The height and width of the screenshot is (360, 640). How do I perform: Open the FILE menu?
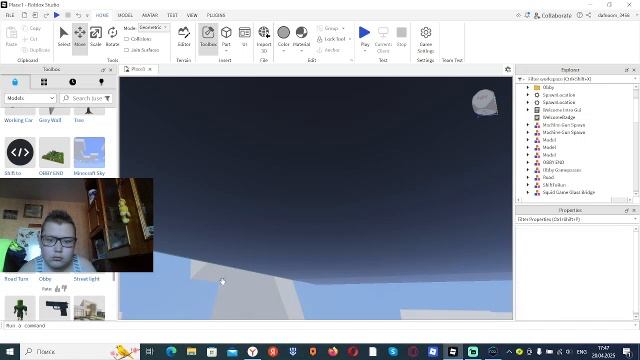[10, 15]
